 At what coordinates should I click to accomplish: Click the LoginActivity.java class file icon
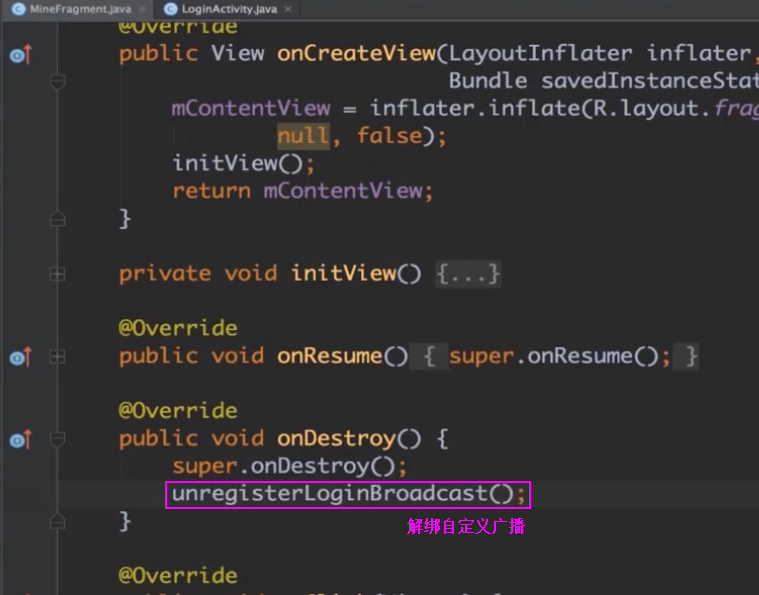tap(170, 9)
